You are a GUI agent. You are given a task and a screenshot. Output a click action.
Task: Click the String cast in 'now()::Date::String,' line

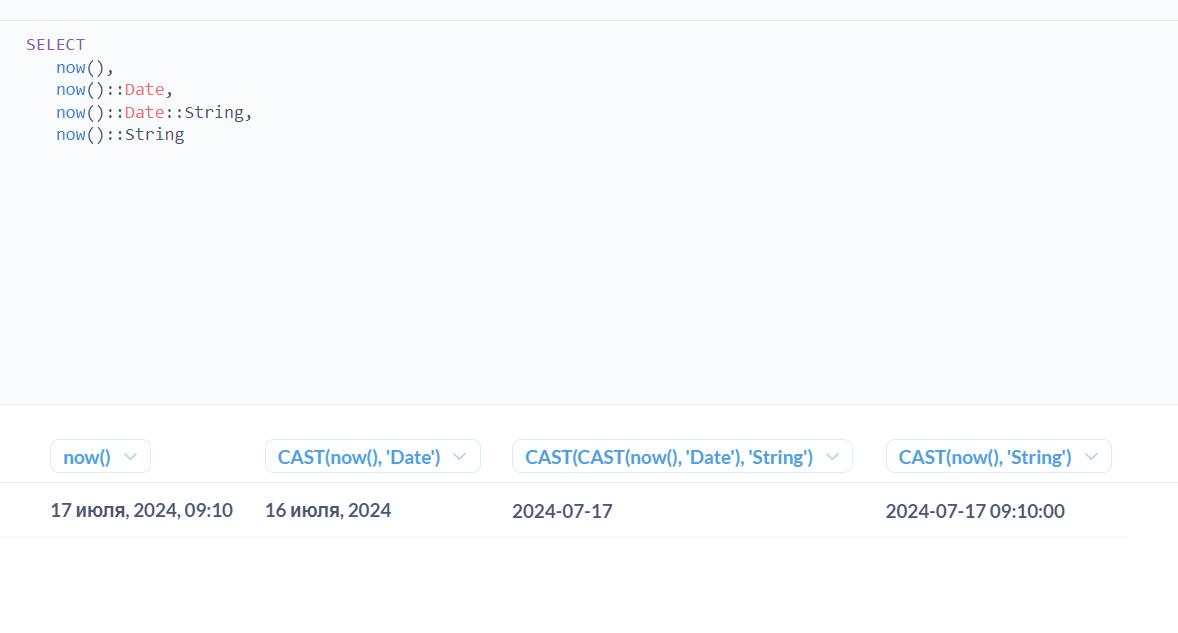click(x=214, y=113)
